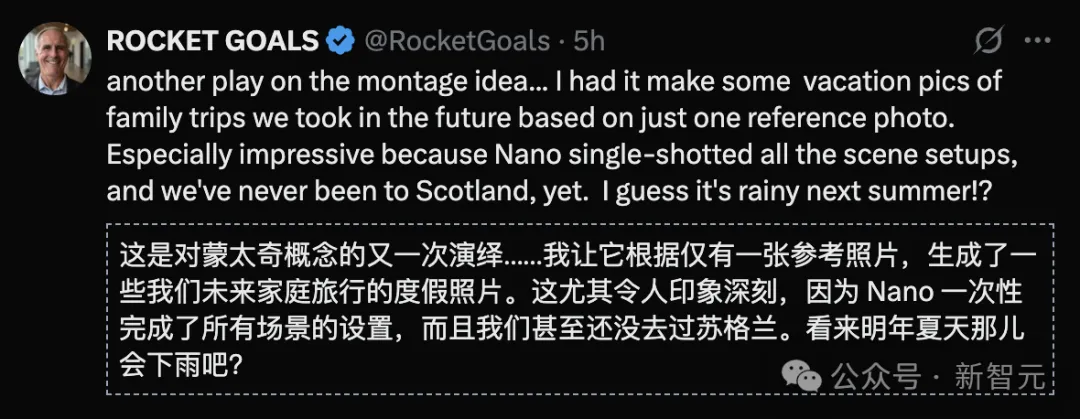Click the "会下雨吧?" translation line
Screen dimensions: 1080x419
180,366
